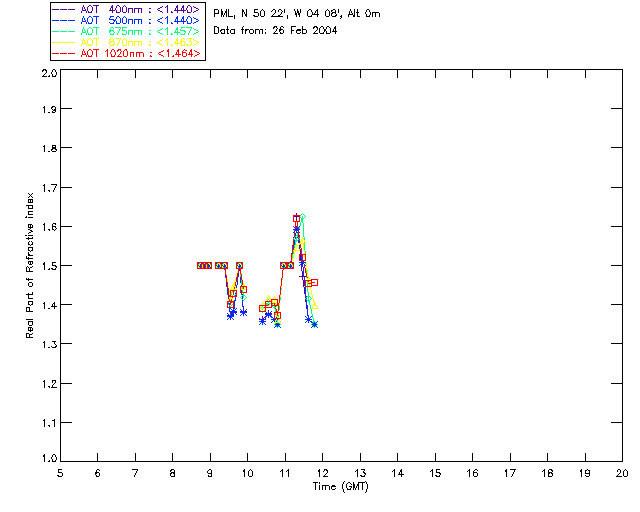640x512 pixels.
Task: Click the 8 hour x-axis label
Action: (173, 473)
